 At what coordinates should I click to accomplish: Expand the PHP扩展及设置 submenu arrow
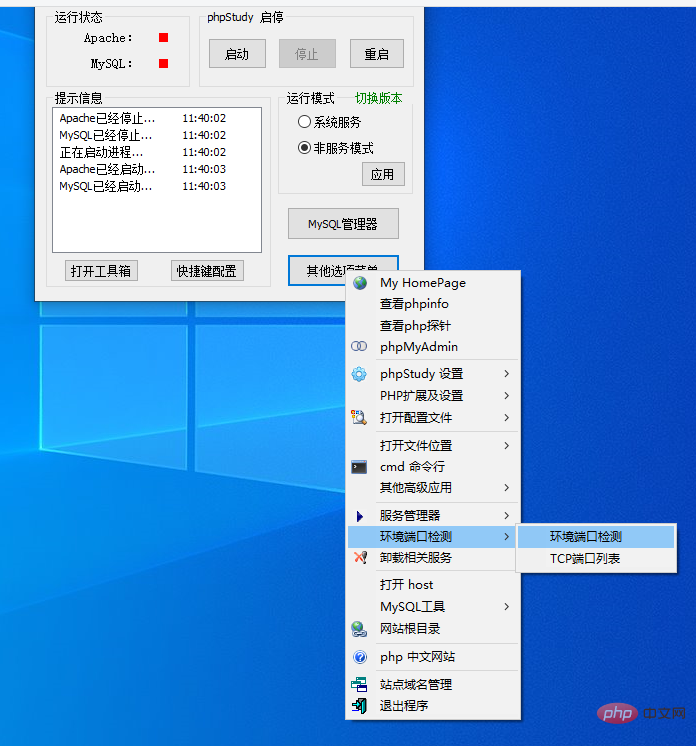(x=507, y=395)
